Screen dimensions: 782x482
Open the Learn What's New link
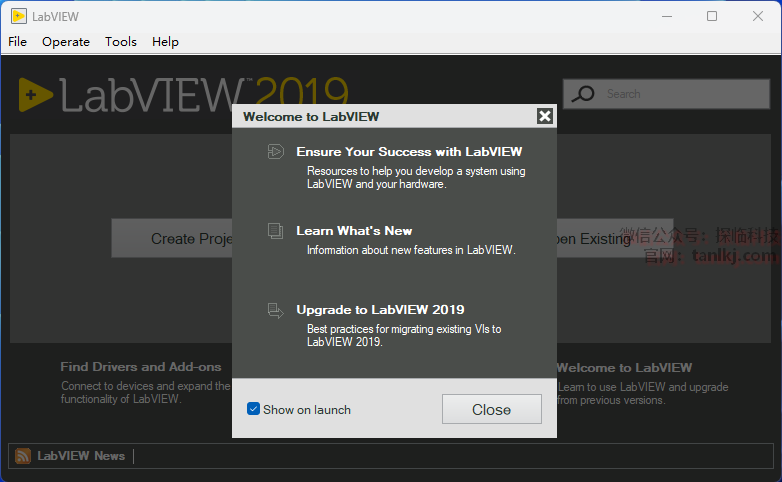354,231
